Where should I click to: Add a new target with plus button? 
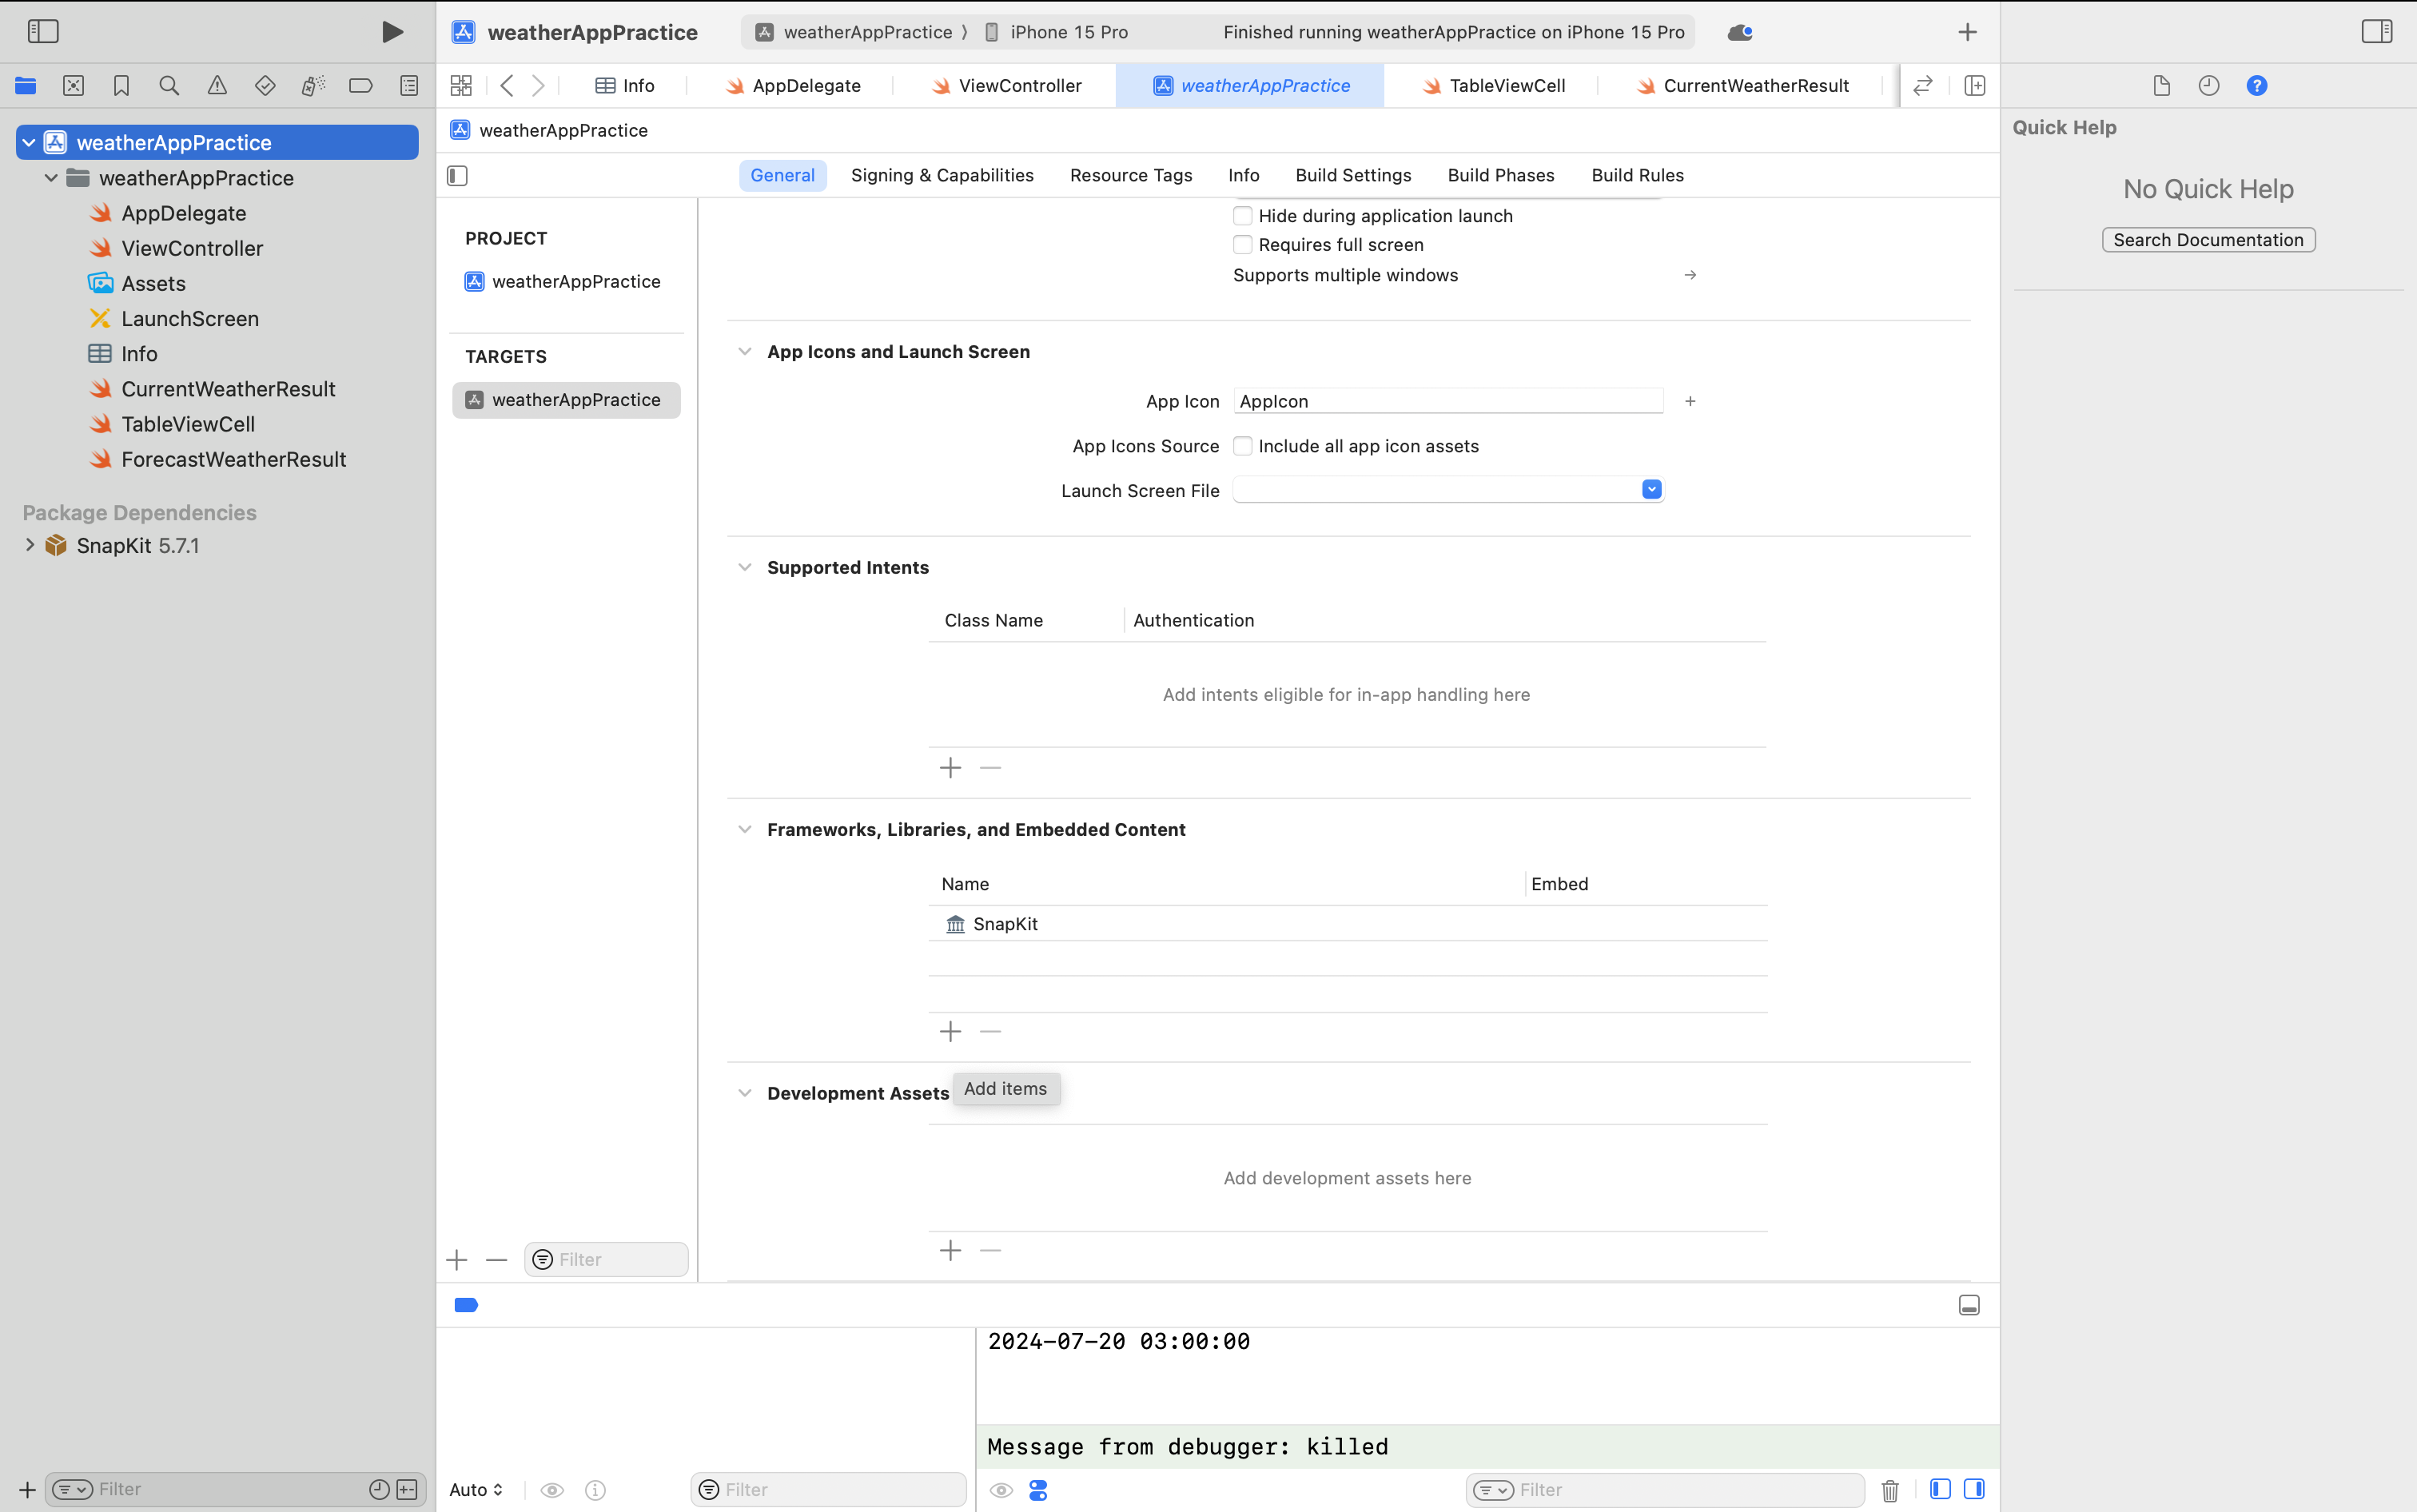457,1260
